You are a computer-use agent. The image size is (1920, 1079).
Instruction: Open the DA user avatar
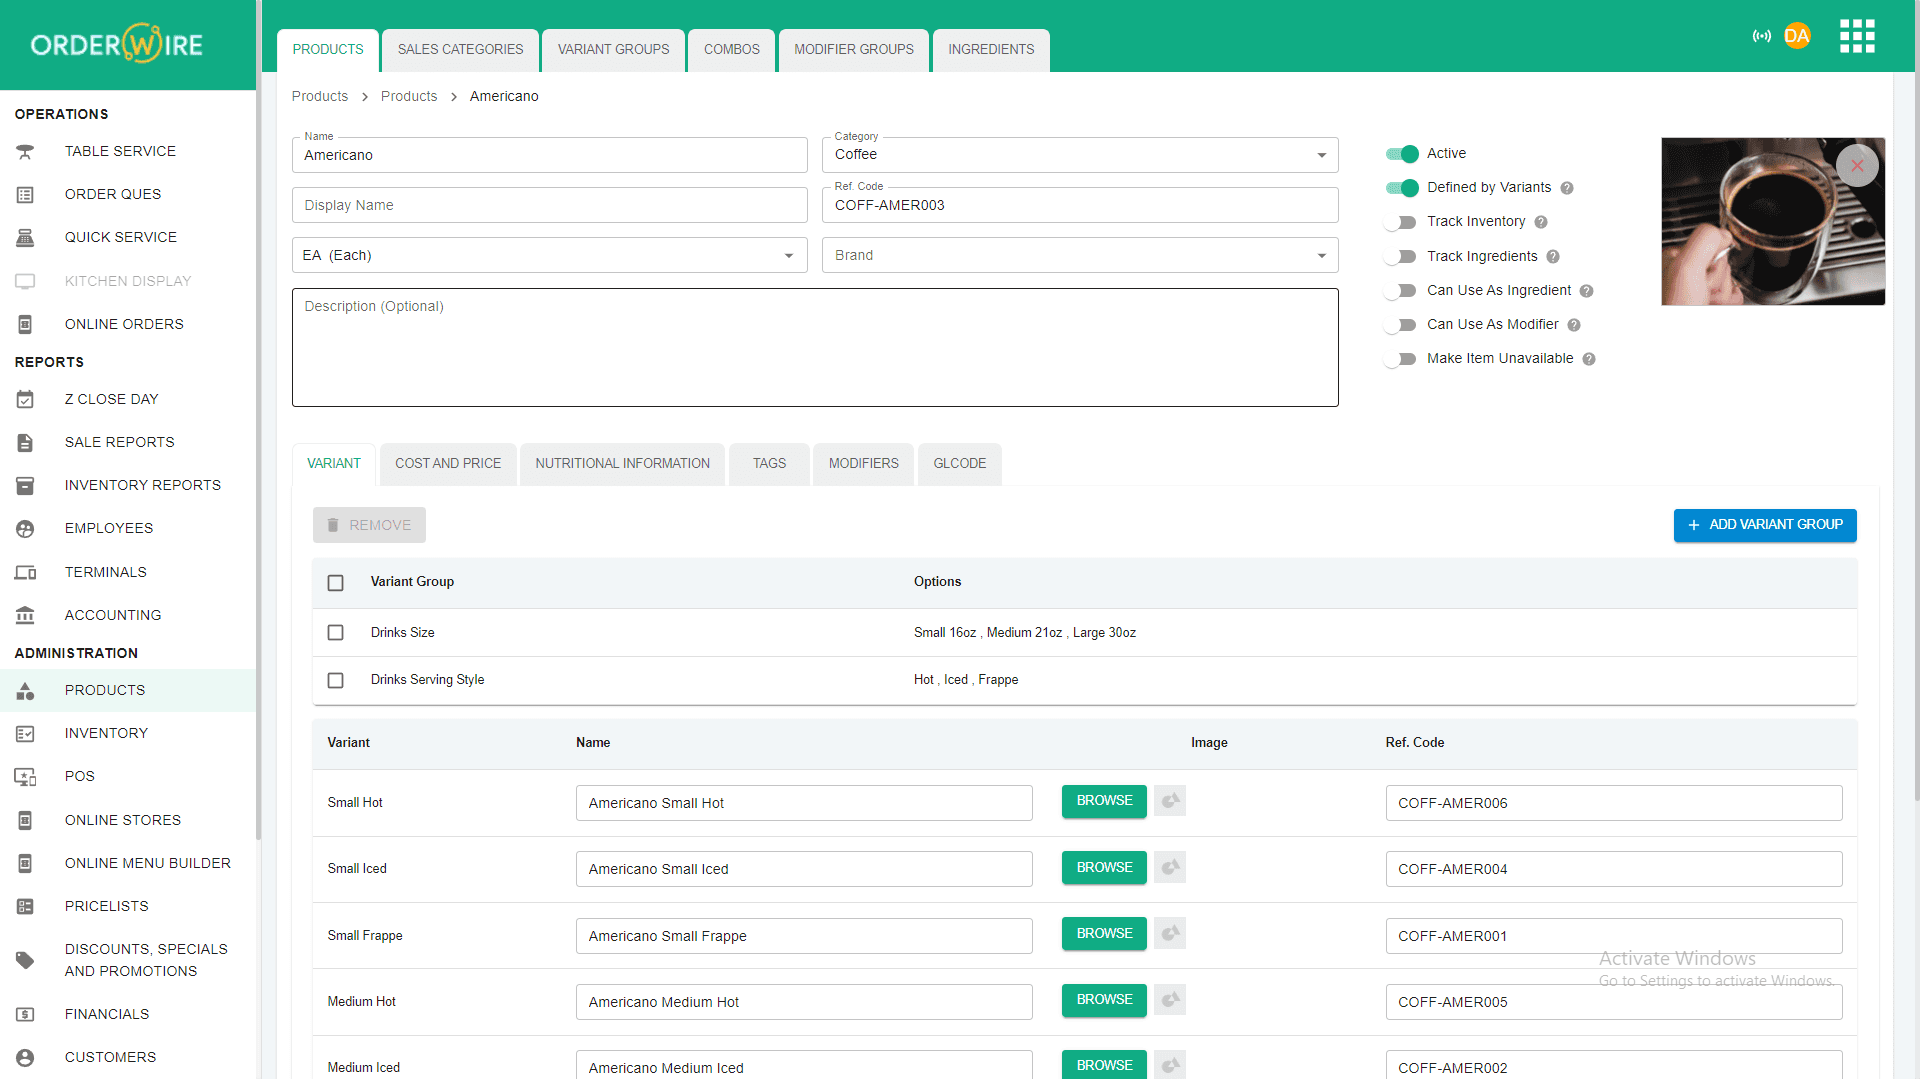[x=1797, y=36]
